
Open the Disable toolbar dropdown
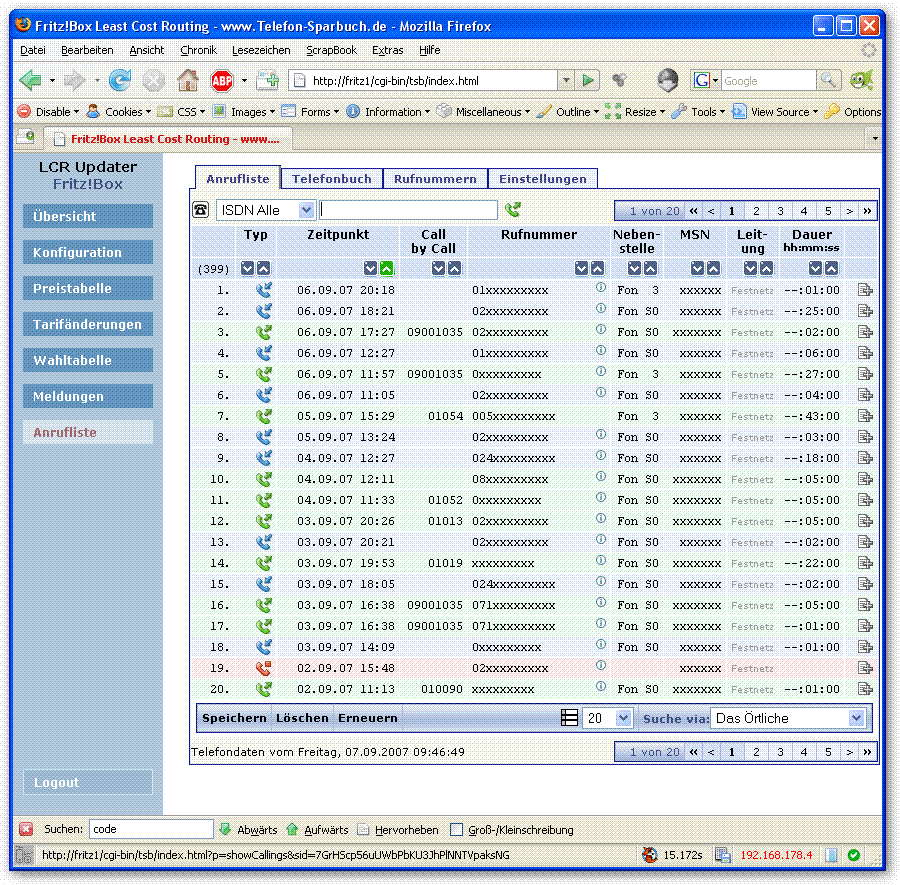(x=48, y=112)
